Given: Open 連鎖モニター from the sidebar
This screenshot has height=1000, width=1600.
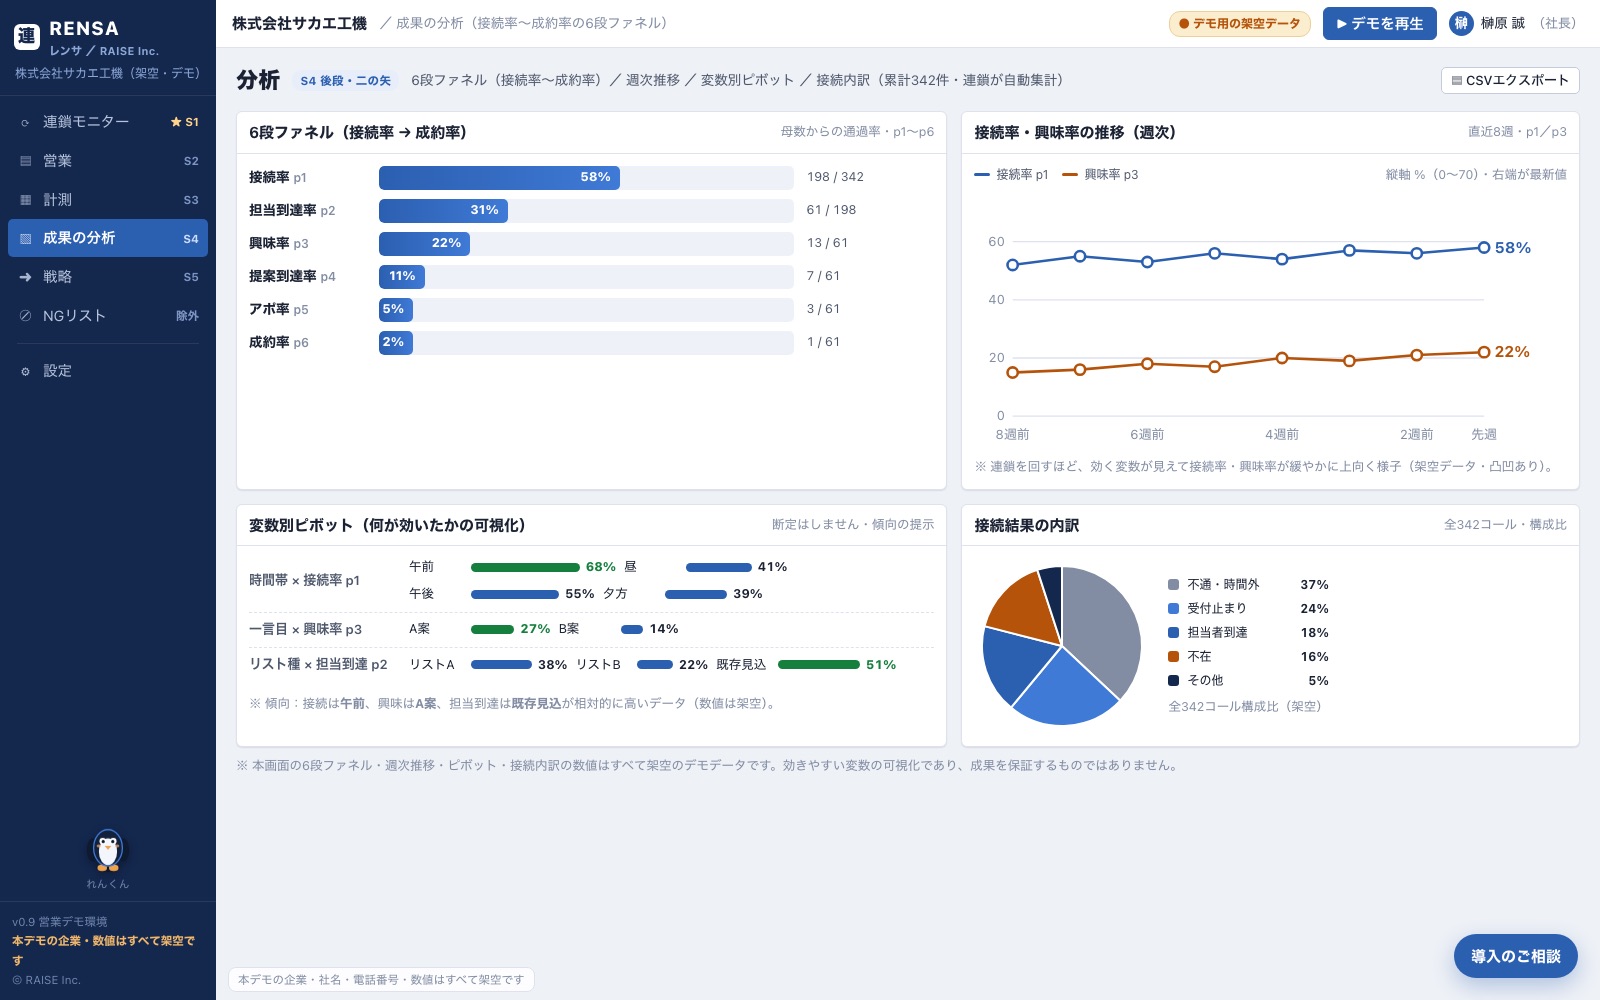Looking at the screenshot, I should click(108, 122).
